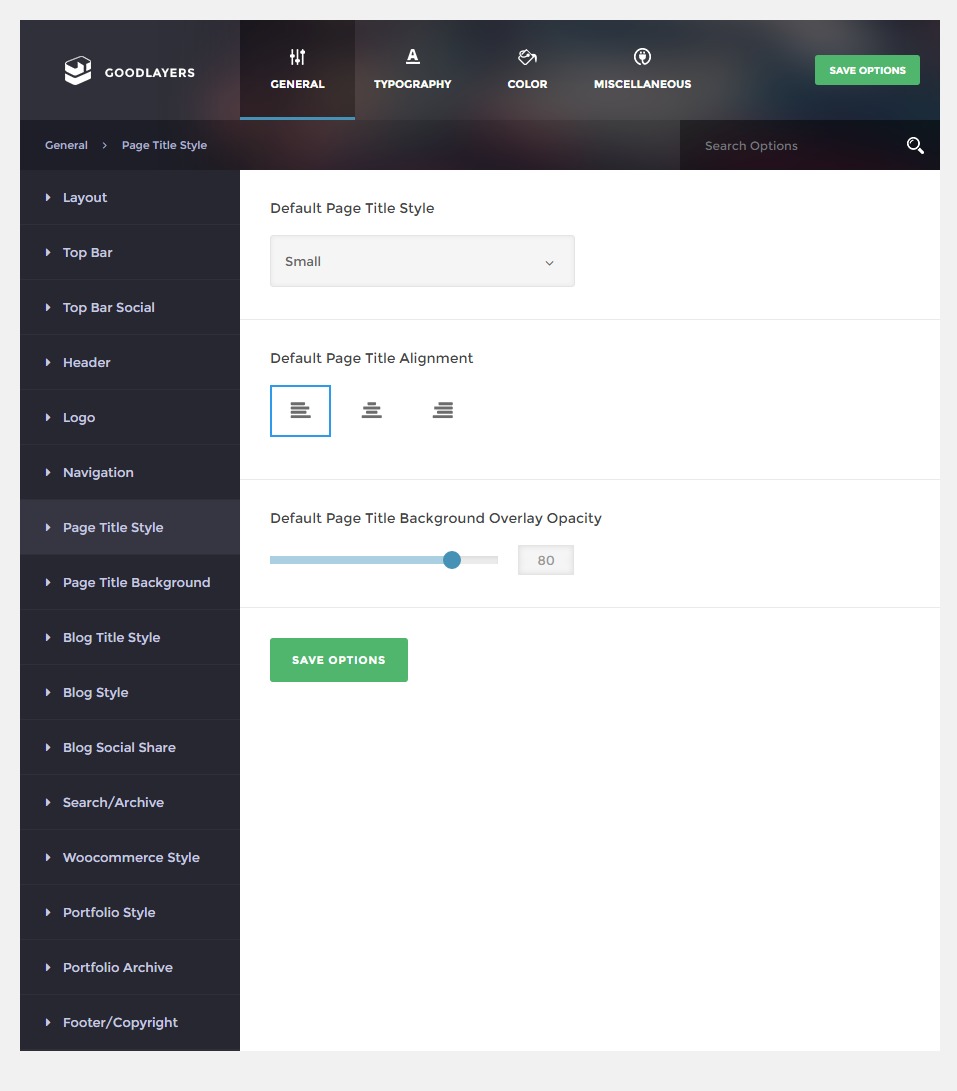Click the General breadcrumb link
This screenshot has width=957, height=1091.
tap(66, 145)
